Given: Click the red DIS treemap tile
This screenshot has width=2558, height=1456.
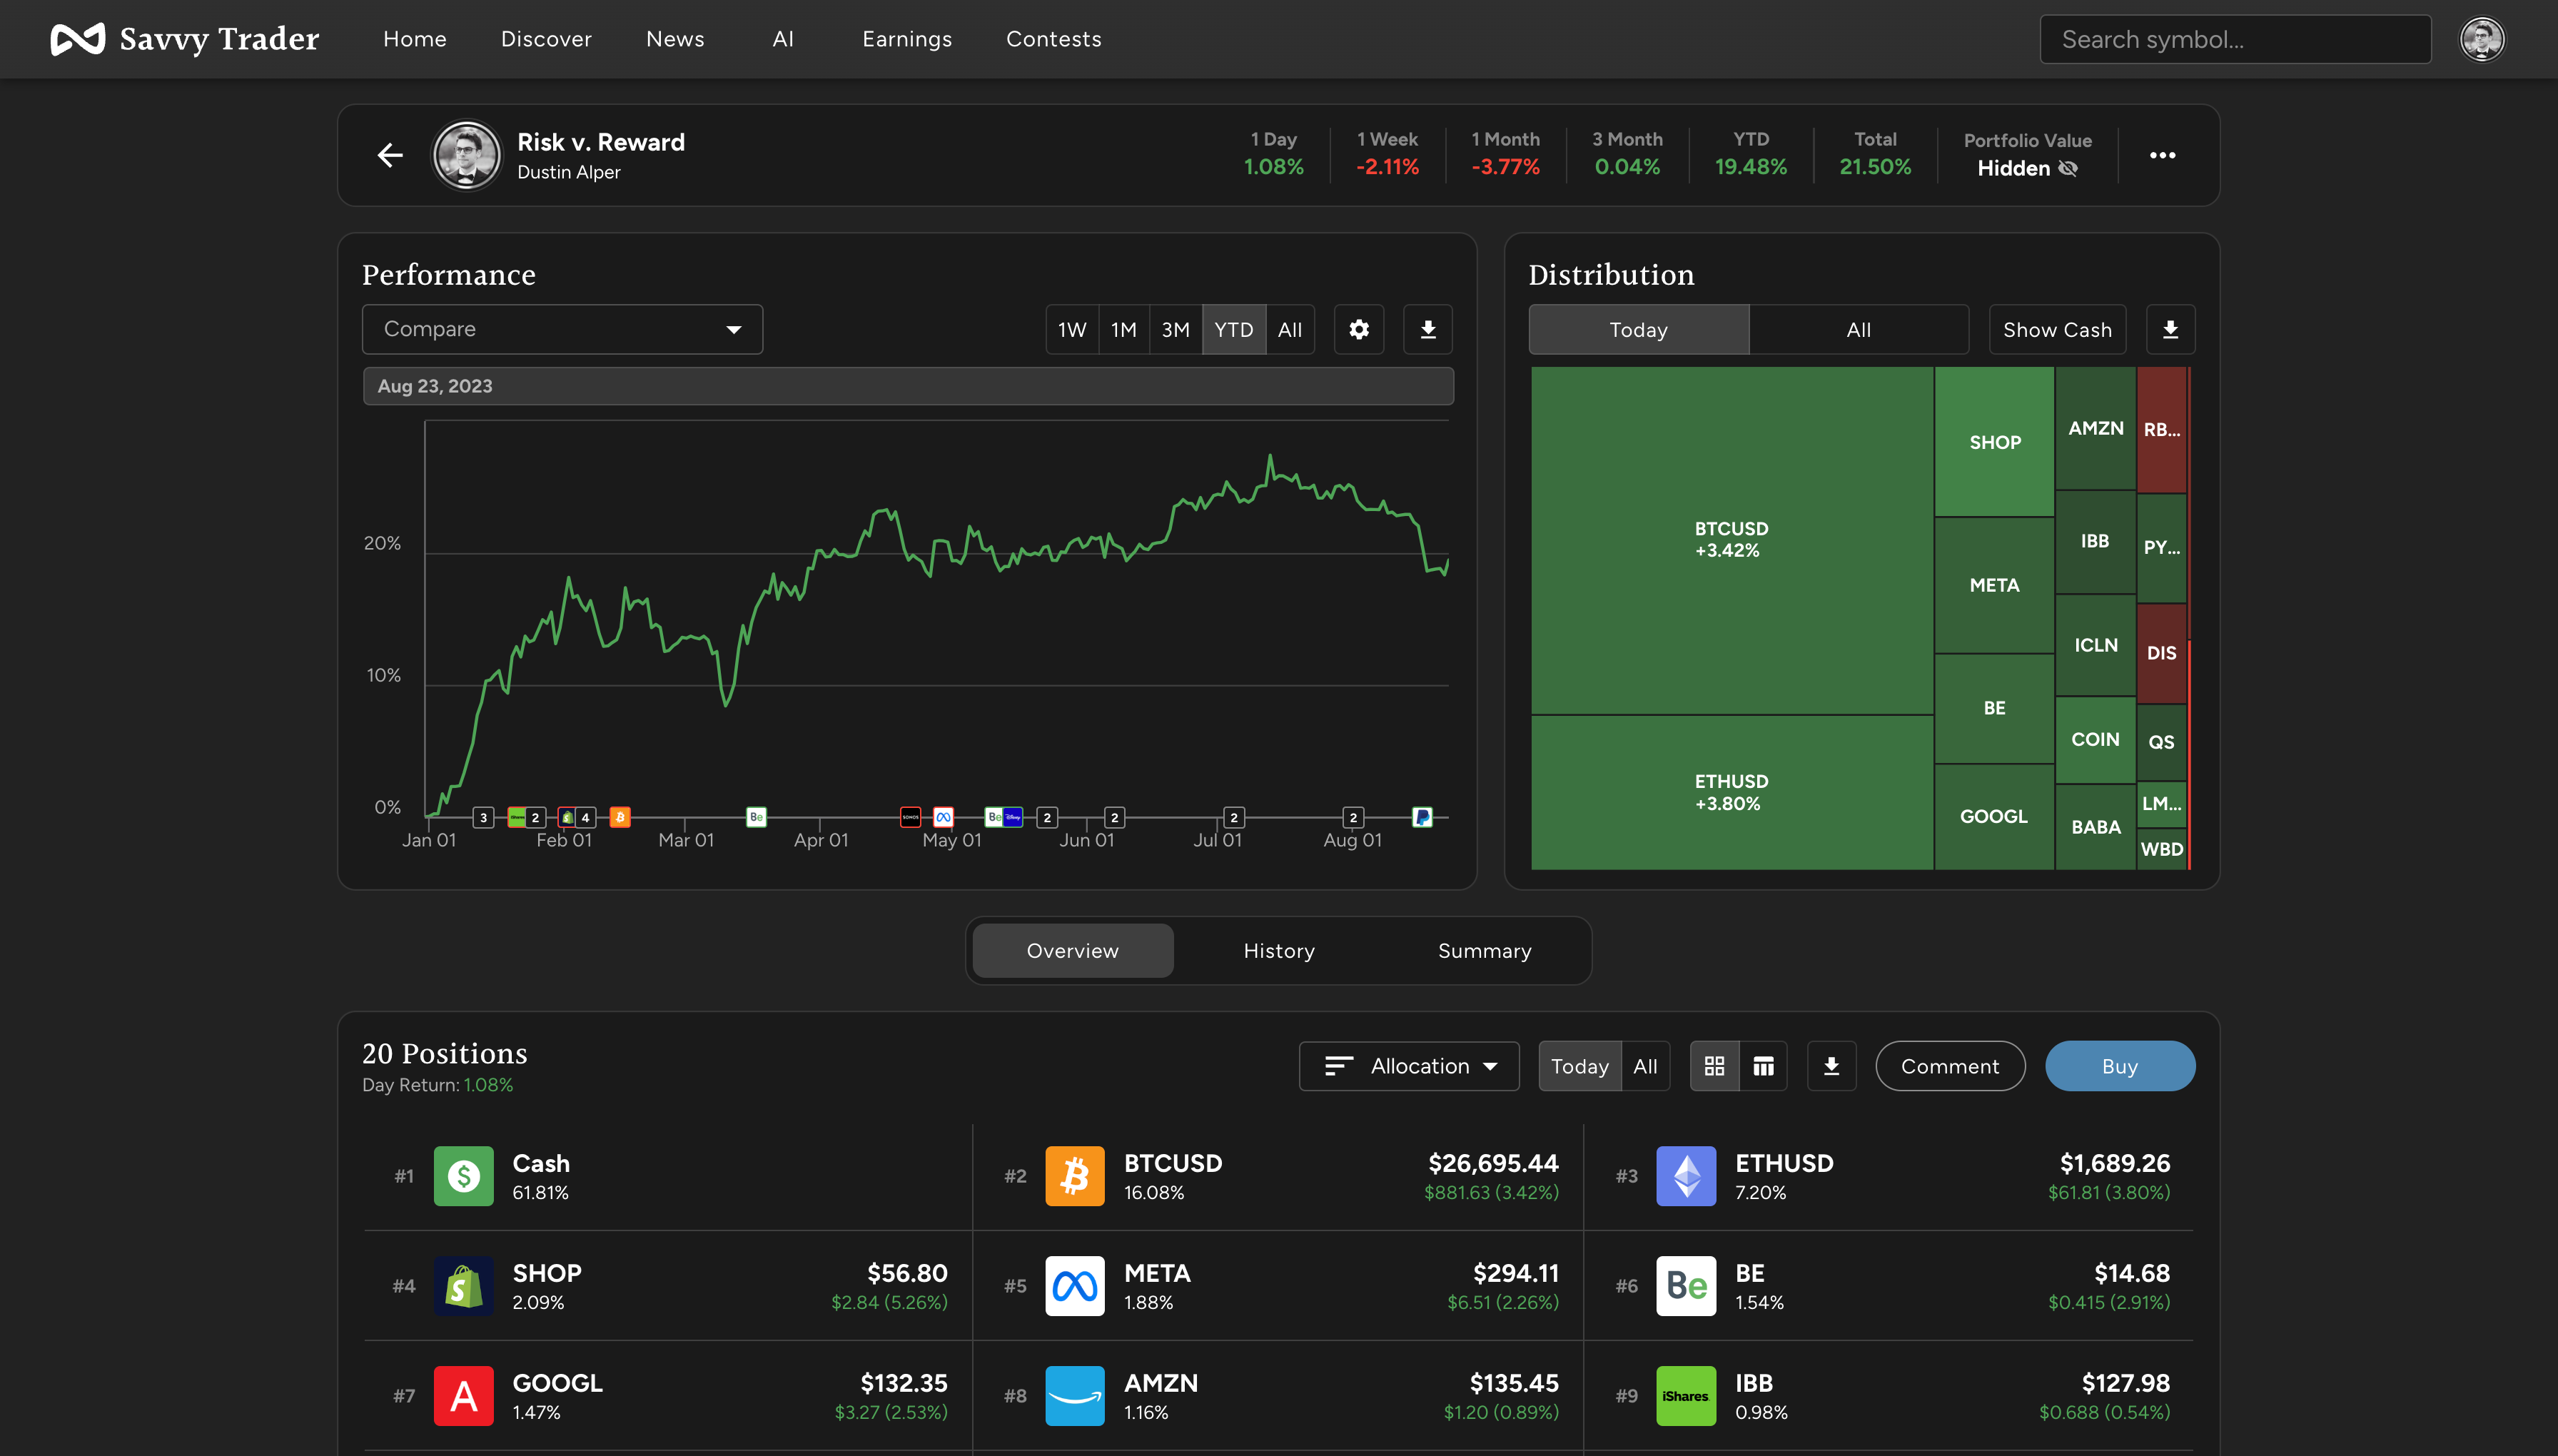Looking at the screenshot, I should click(2161, 653).
